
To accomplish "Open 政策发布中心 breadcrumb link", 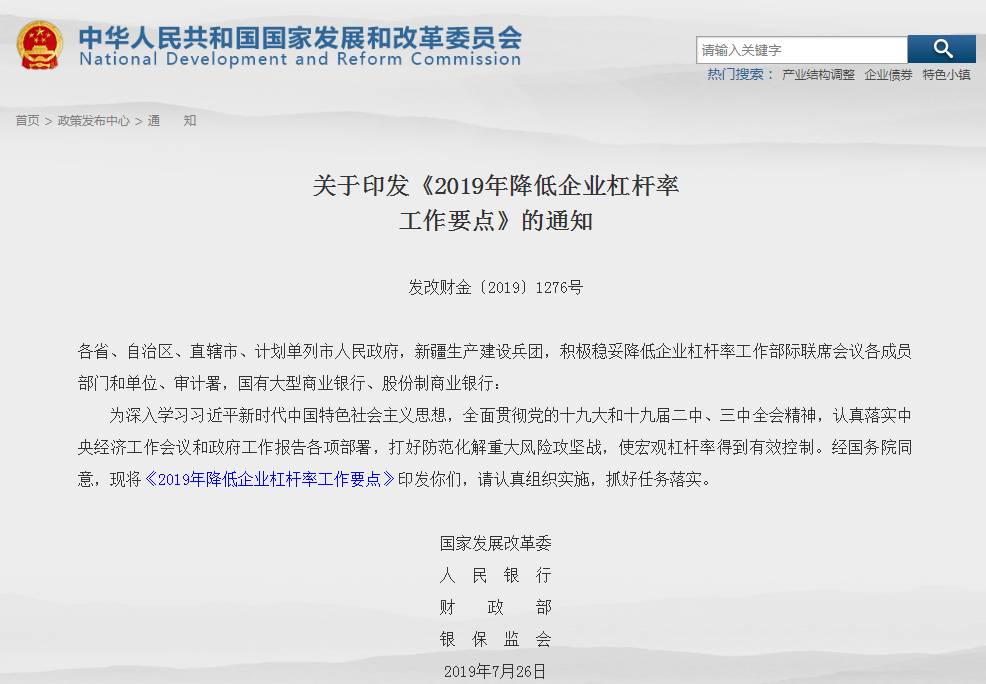I will [x=94, y=120].
